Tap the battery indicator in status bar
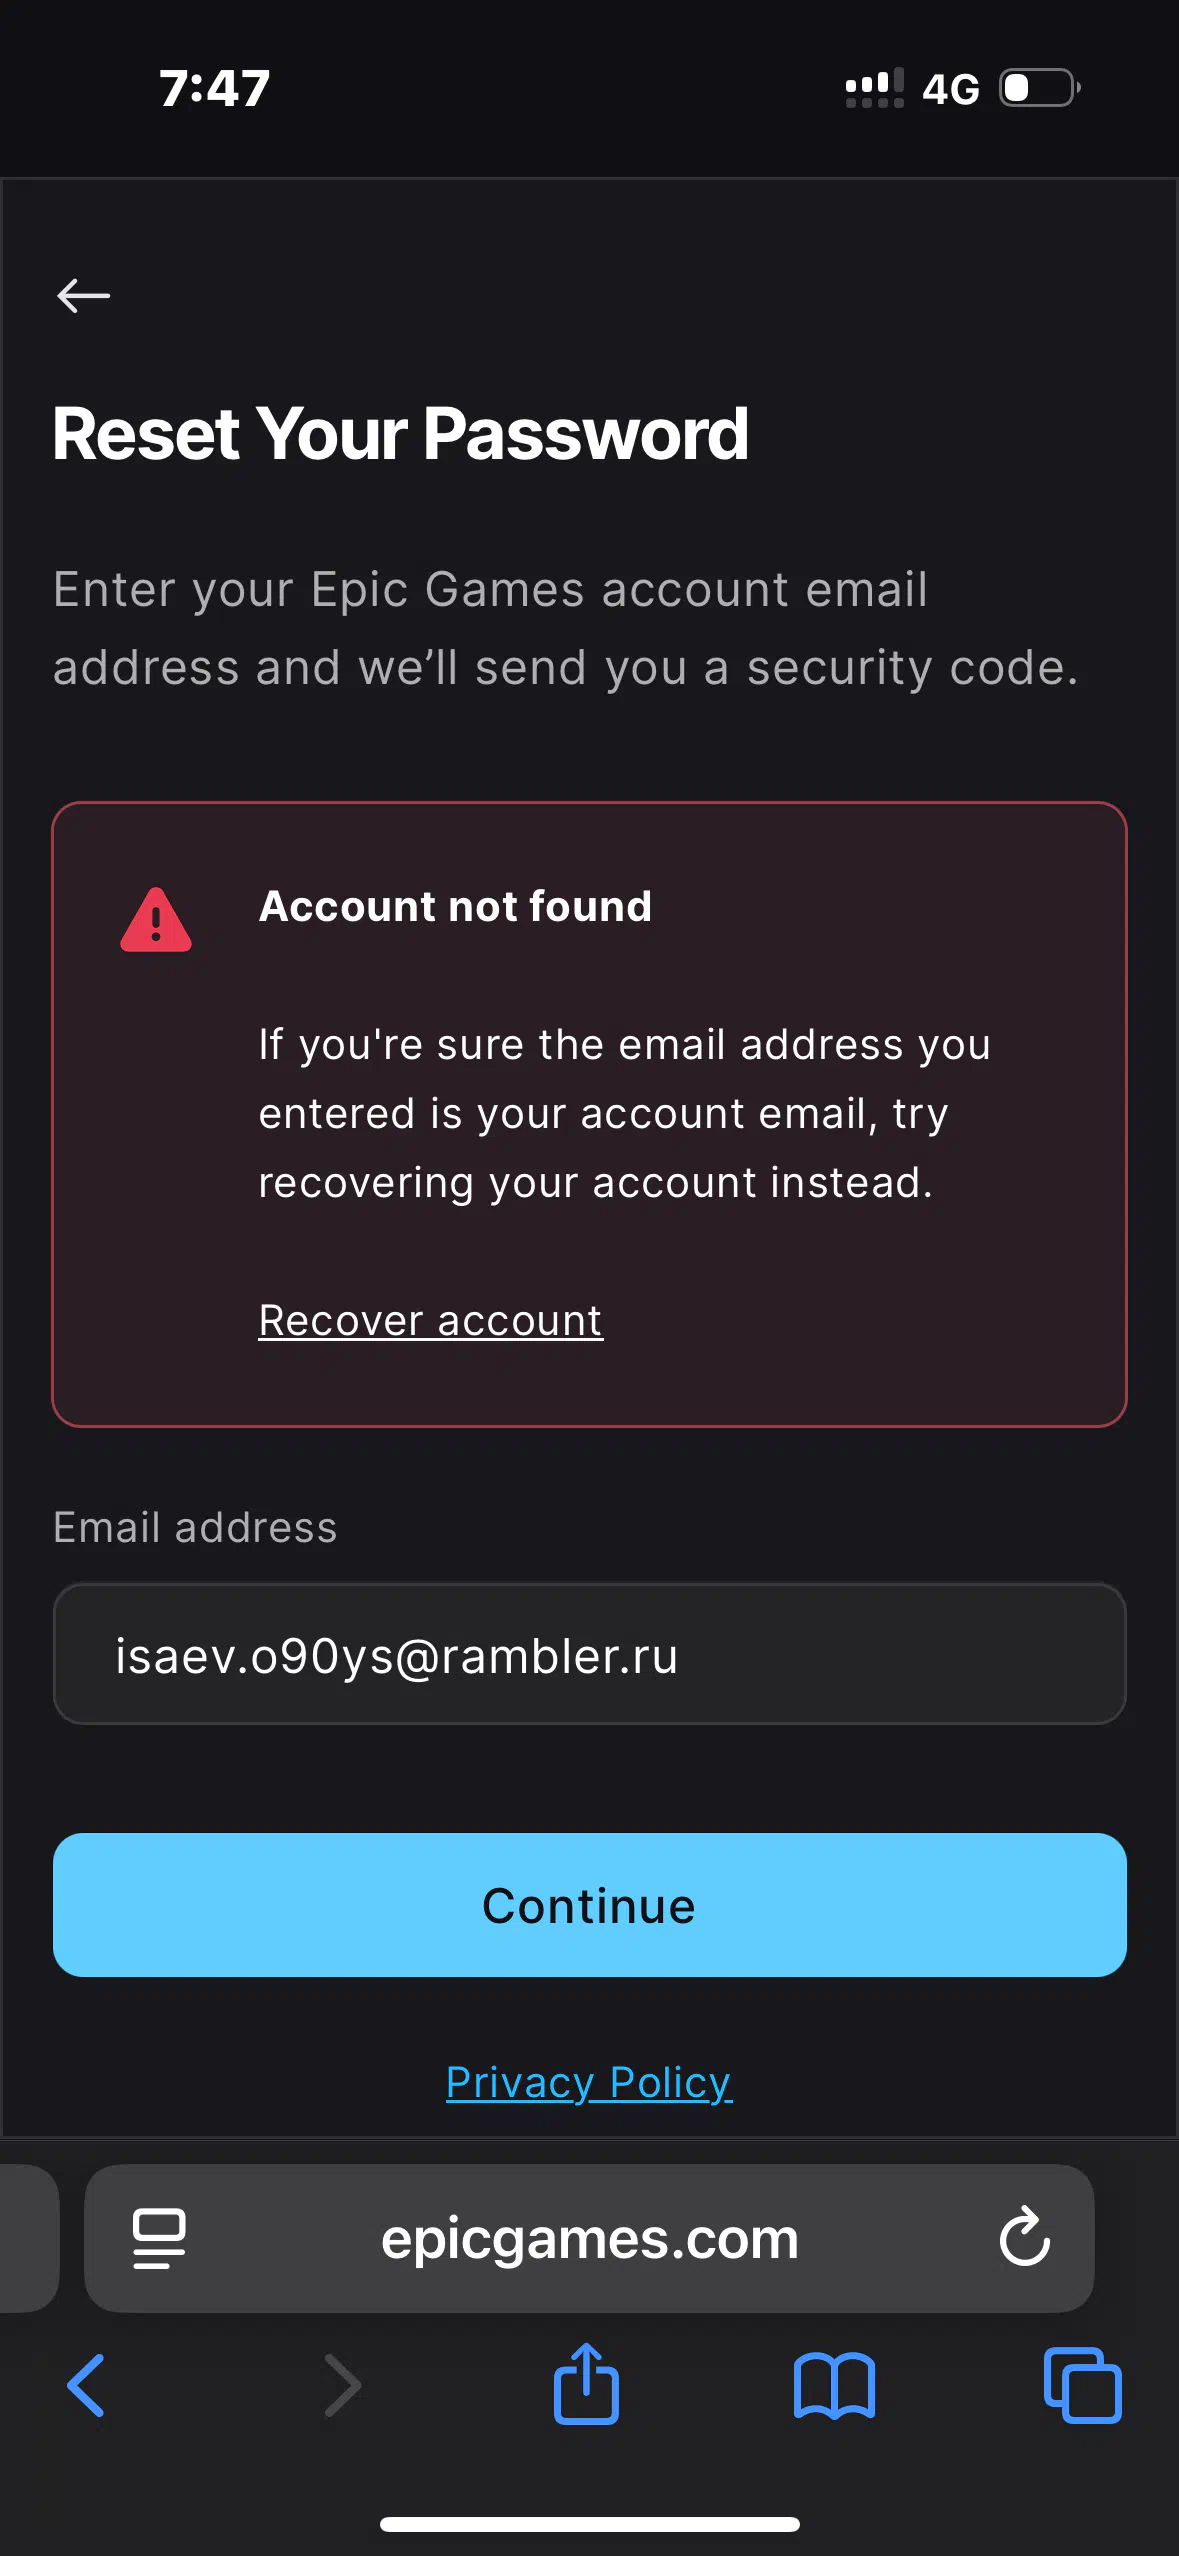 pos(1040,88)
